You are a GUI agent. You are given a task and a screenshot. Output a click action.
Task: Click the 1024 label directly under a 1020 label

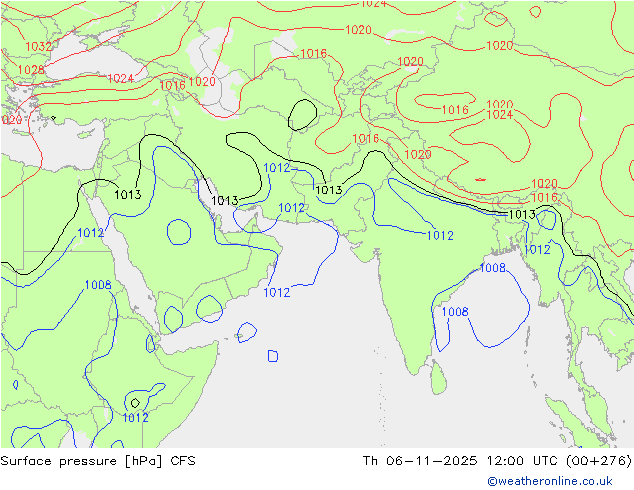[500, 115]
